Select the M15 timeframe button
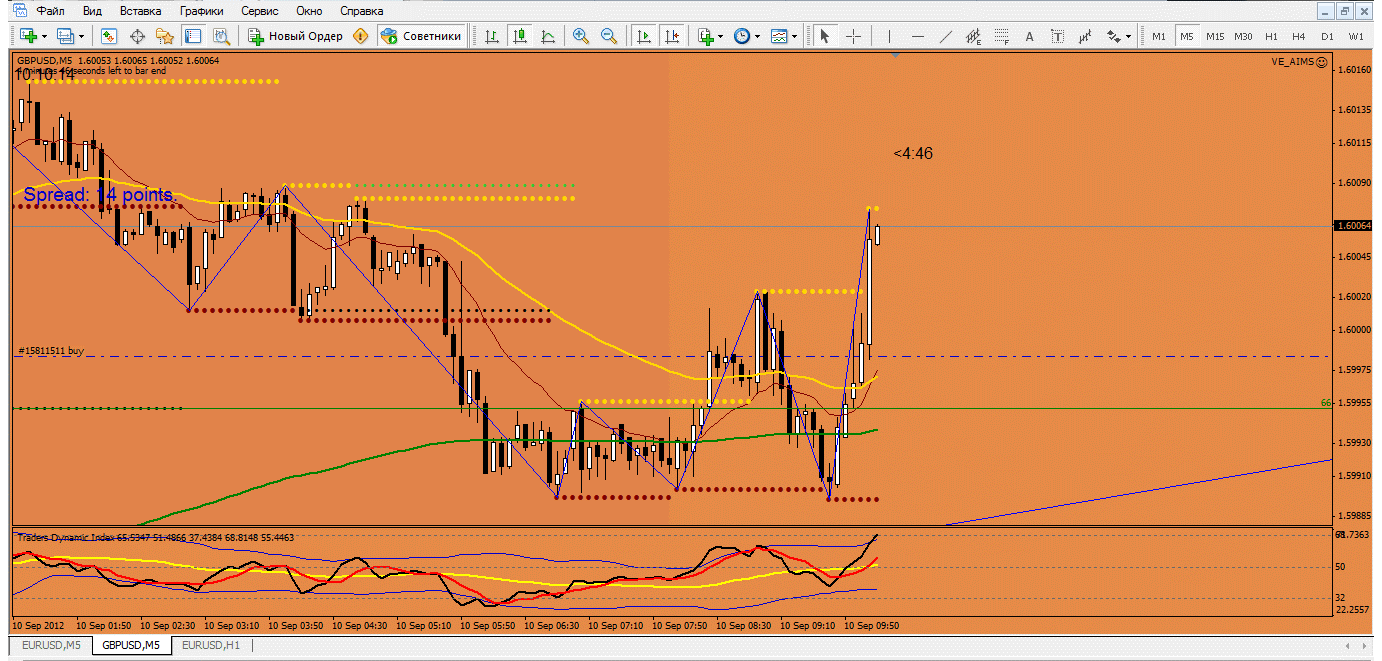Image resolution: width=1382 pixels, height=661 pixels. pyautogui.click(x=1215, y=36)
